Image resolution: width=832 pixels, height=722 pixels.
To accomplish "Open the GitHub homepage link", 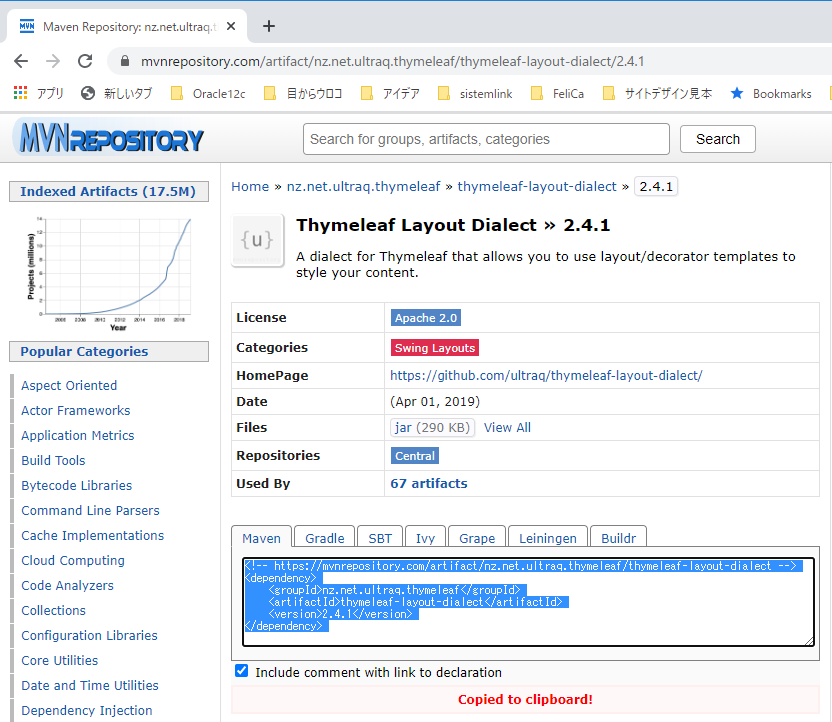I will click(x=546, y=376).
